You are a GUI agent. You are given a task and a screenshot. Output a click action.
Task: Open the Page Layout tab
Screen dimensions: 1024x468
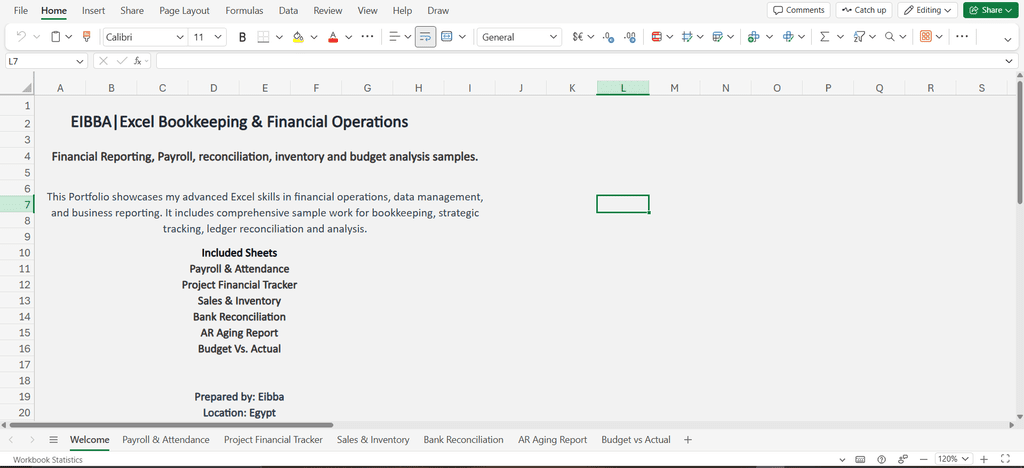(x=185, y=10)
